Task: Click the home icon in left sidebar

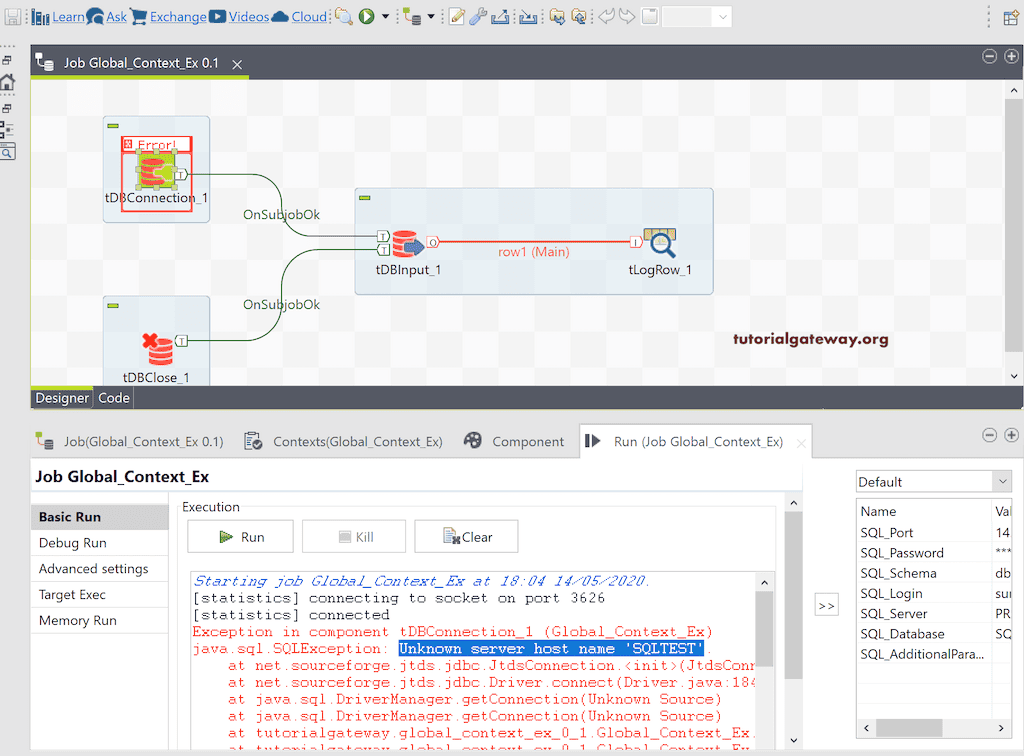Action: point(8,83)
